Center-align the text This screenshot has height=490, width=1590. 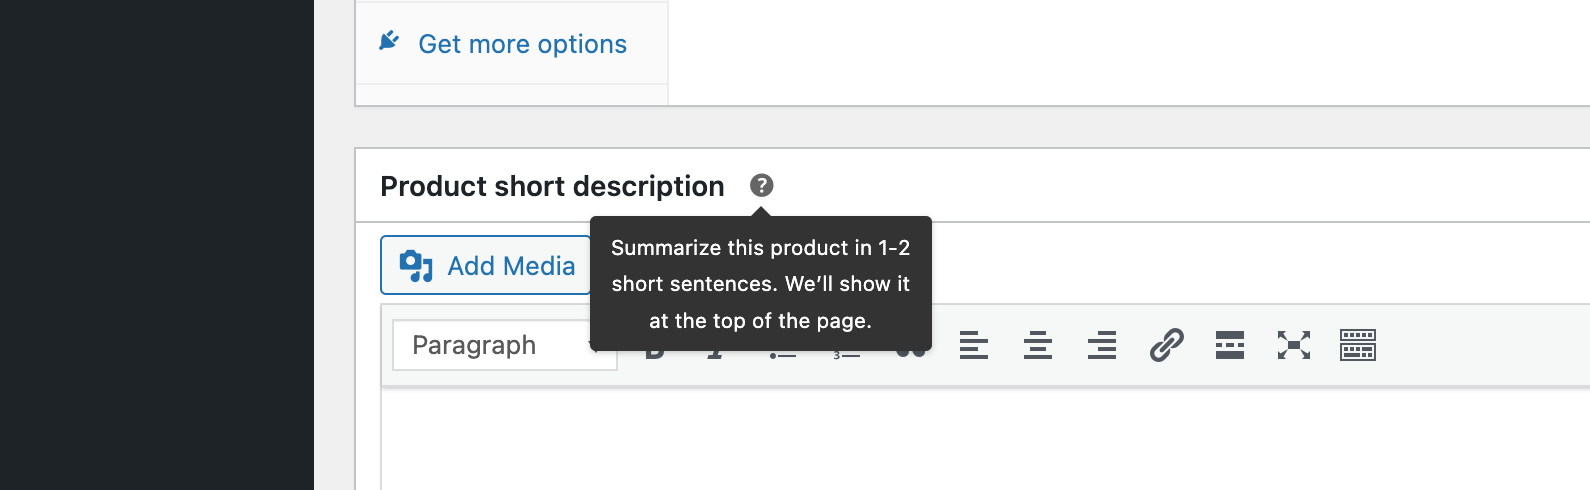[x=1038, y=345]
